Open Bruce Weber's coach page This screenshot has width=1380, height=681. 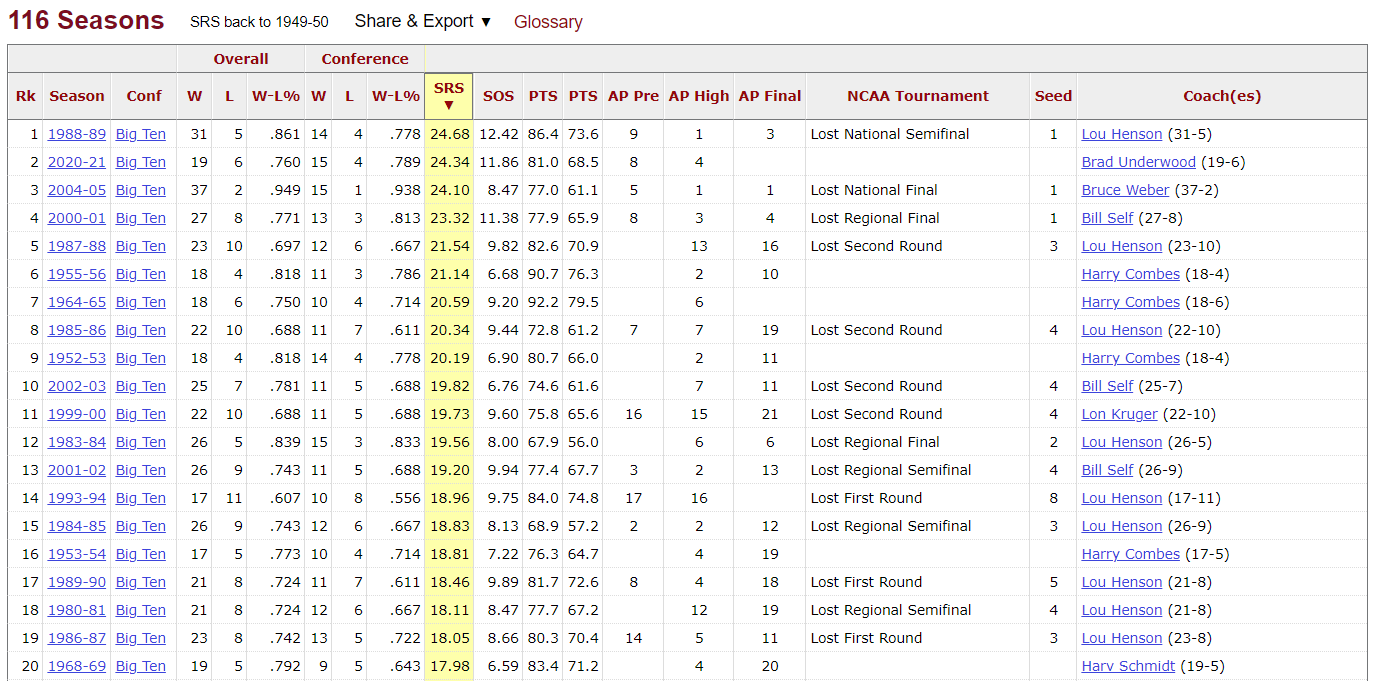tap(1125, 190)
